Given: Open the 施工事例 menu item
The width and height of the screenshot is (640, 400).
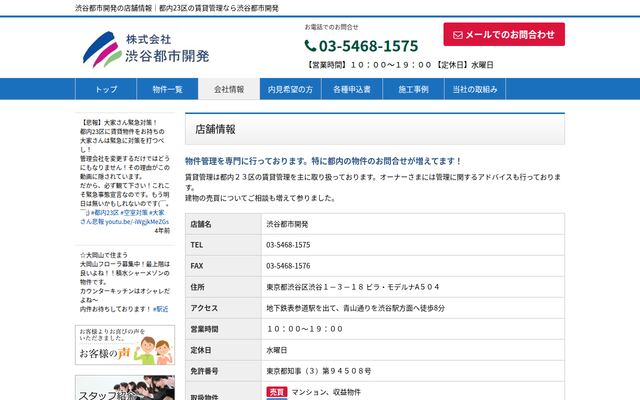Looking at the screenshot, I should pos(413,89).
